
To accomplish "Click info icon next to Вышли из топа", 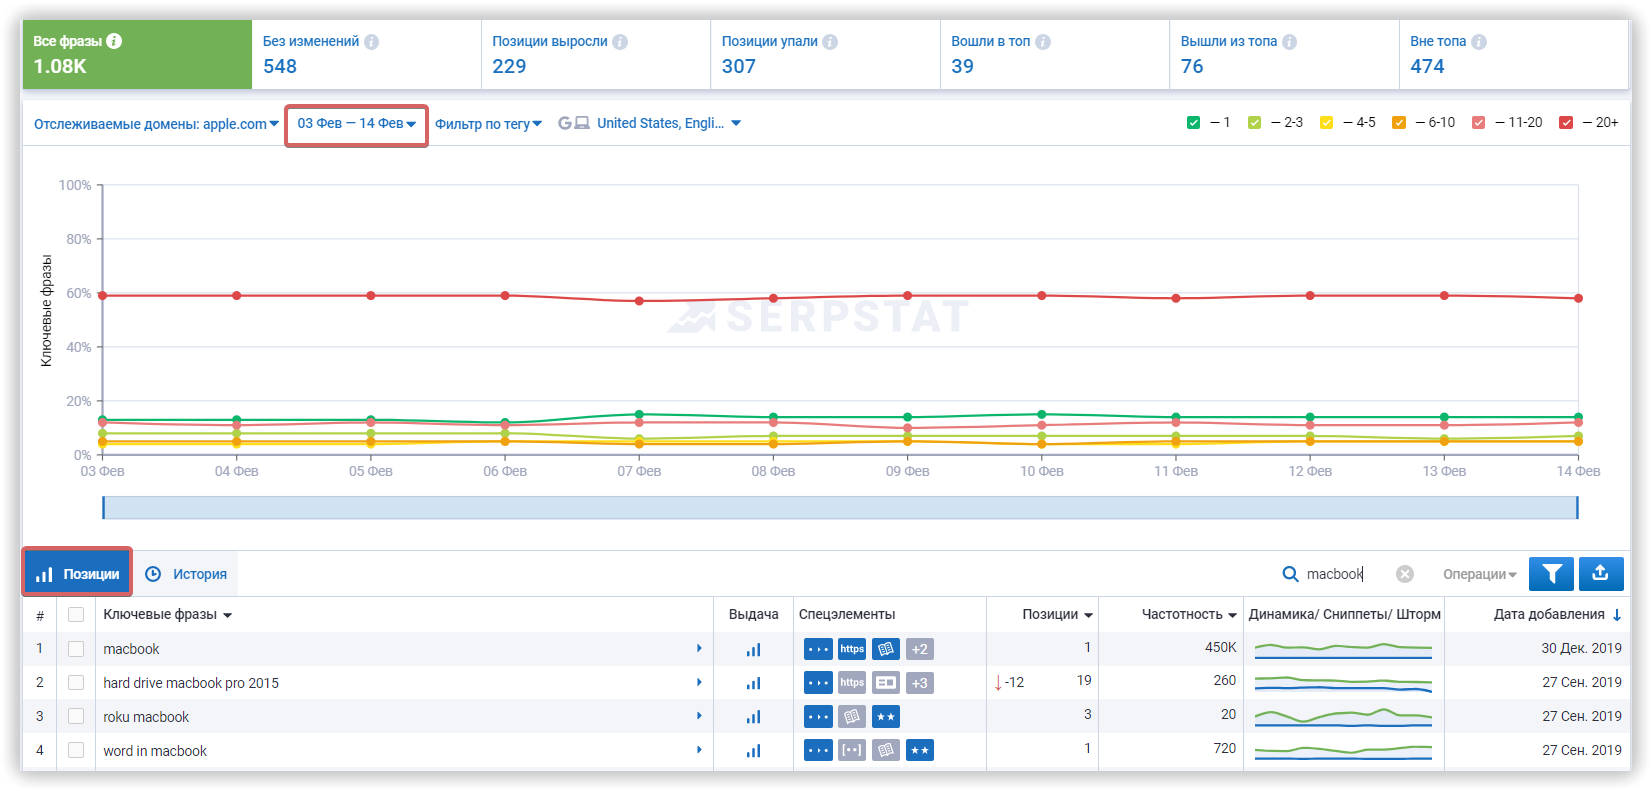I will click(x=1290, y=42).
